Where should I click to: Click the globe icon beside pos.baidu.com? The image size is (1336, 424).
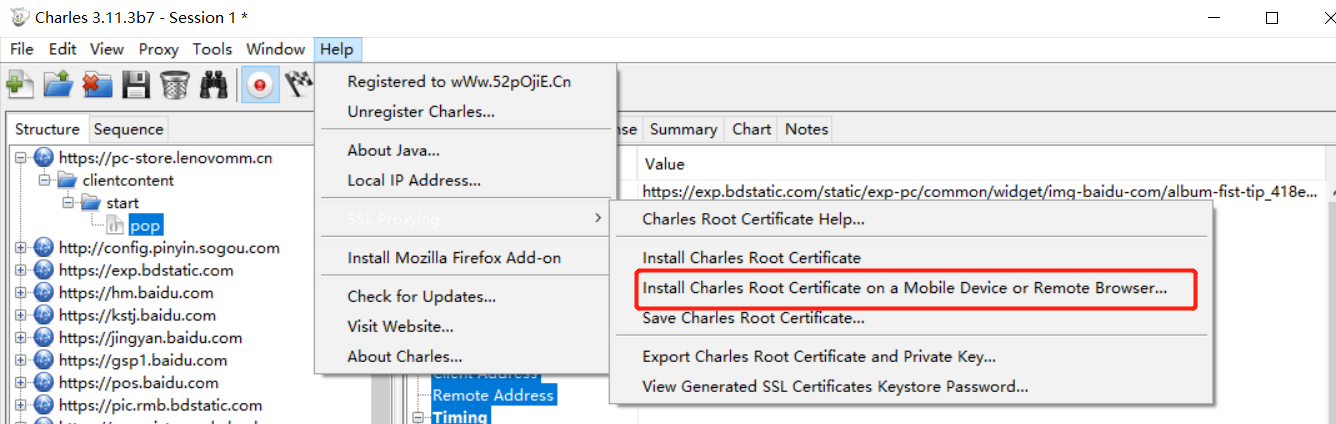pos(43,383)
